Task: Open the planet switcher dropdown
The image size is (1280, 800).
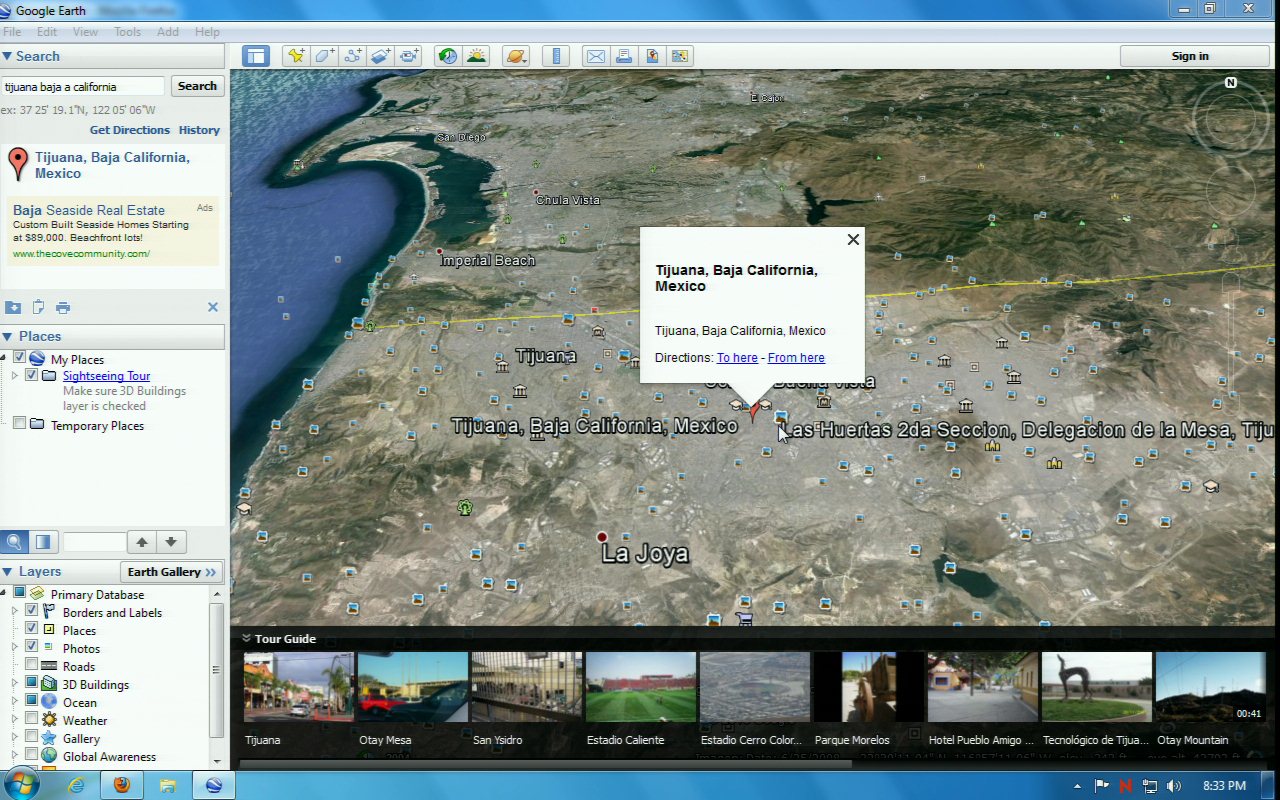Action: [516, 56]
